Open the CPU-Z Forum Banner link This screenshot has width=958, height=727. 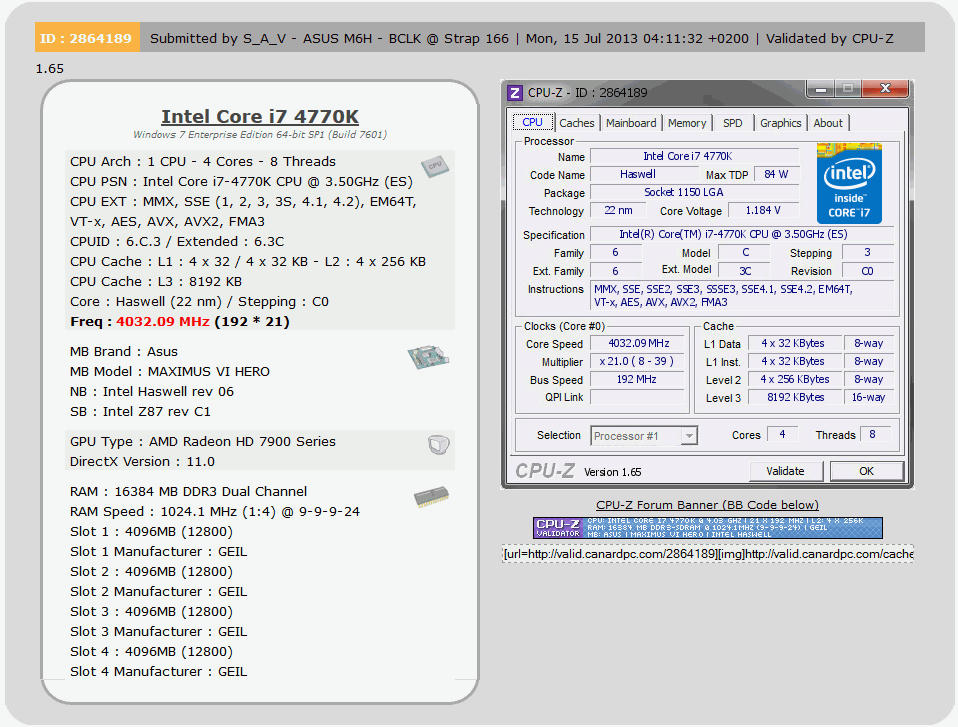click(707, 505)
